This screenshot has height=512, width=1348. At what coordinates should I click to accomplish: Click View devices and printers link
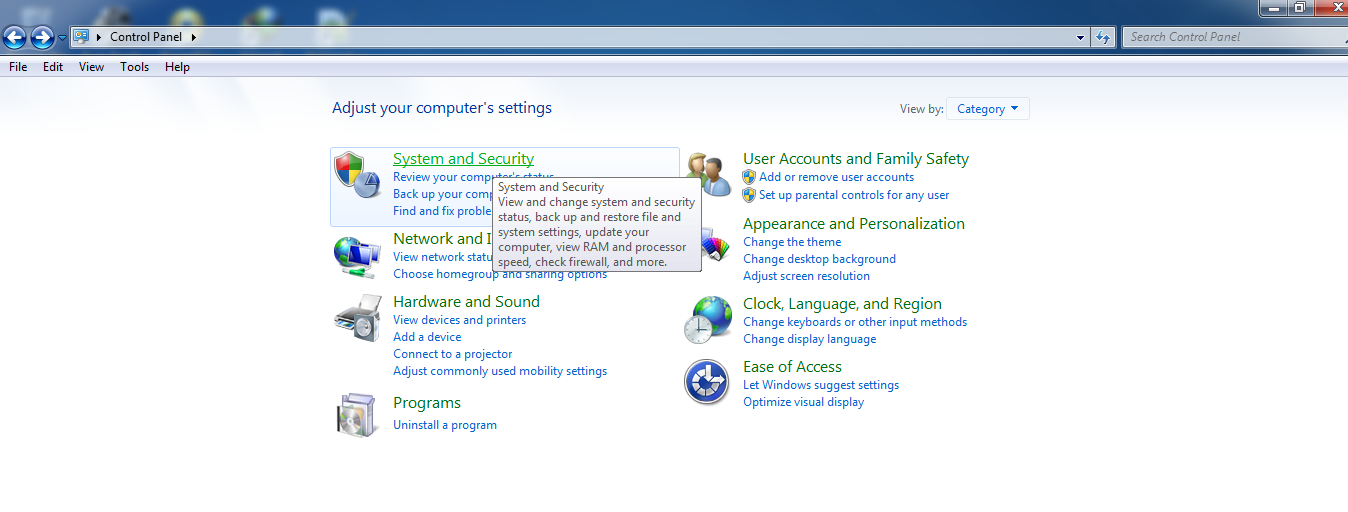point(459,320)
